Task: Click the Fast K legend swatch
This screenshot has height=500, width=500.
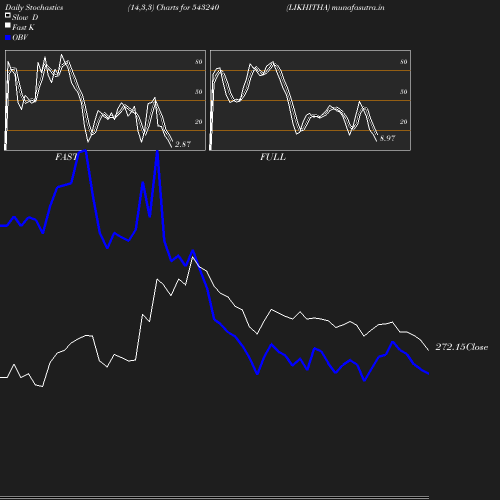Action: coord(8,25)
